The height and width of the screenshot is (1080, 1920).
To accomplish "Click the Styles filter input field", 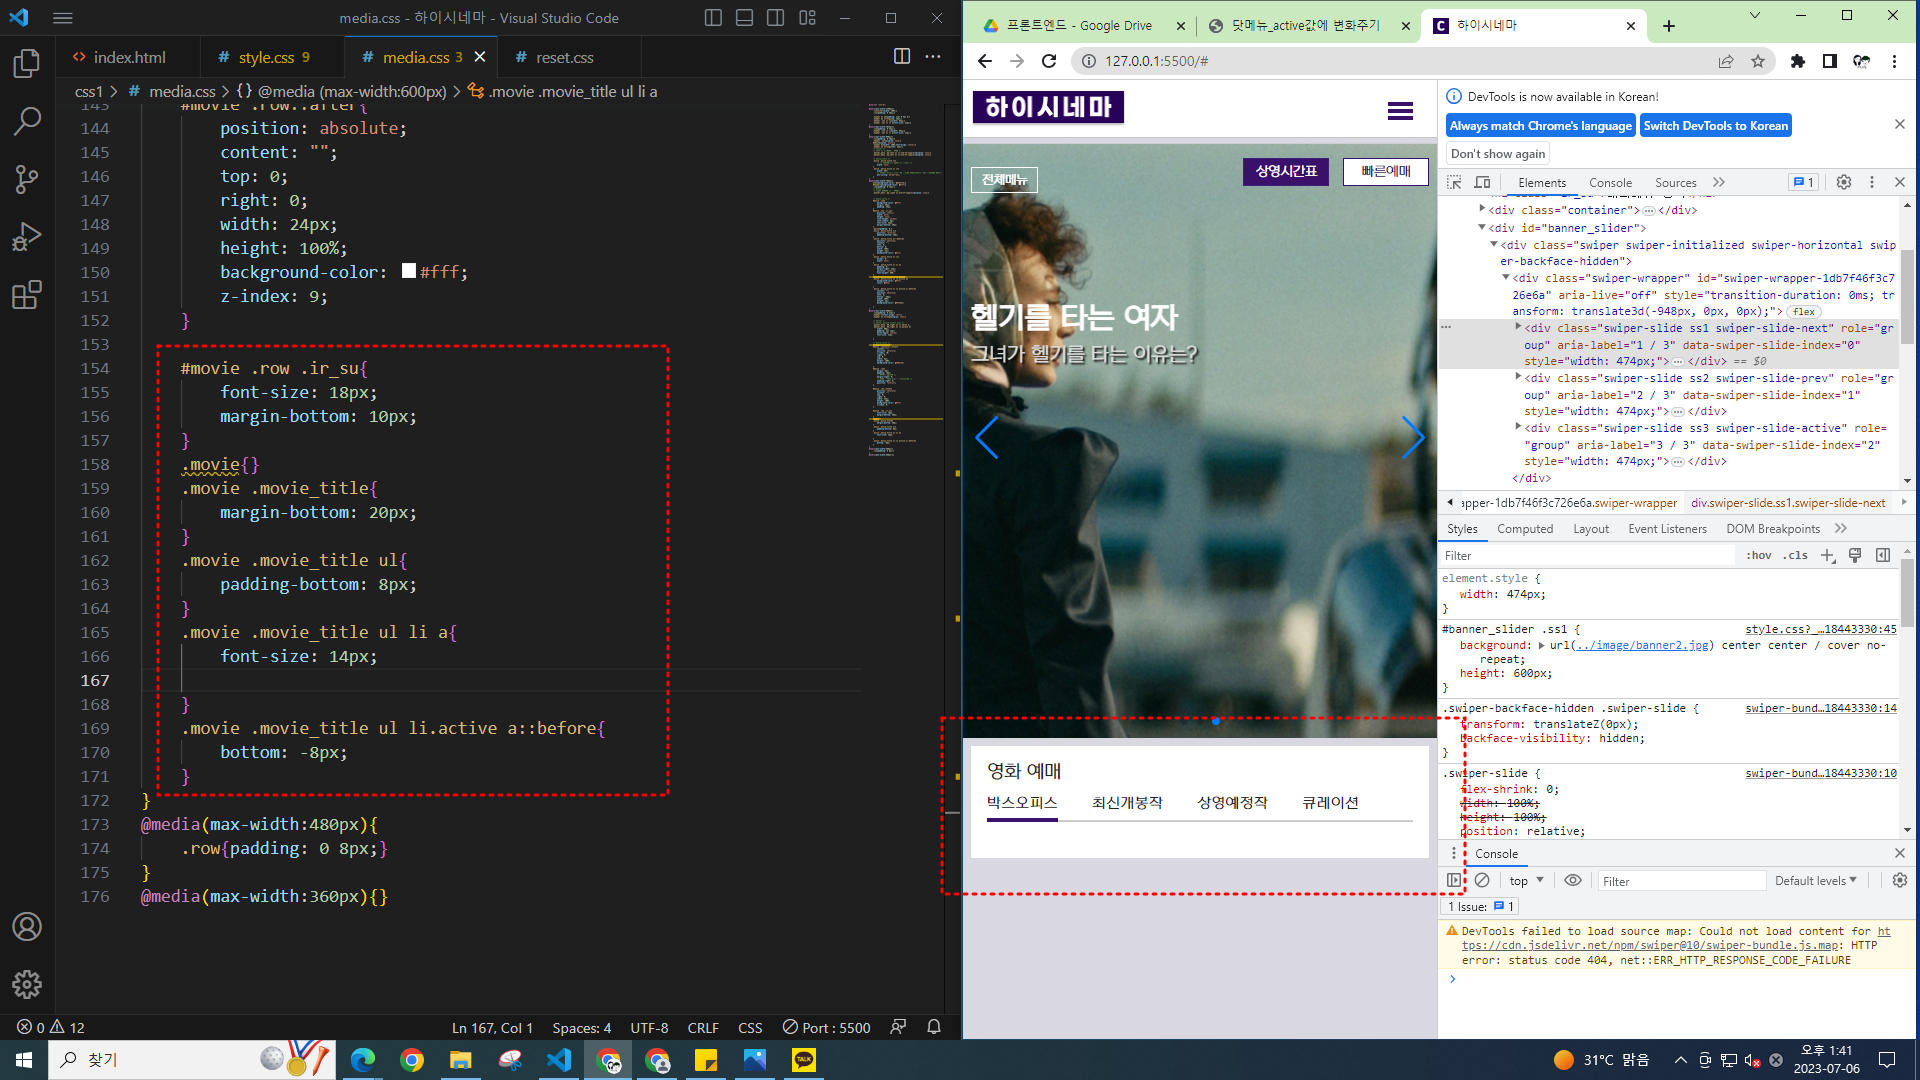I will (1590, 556).
